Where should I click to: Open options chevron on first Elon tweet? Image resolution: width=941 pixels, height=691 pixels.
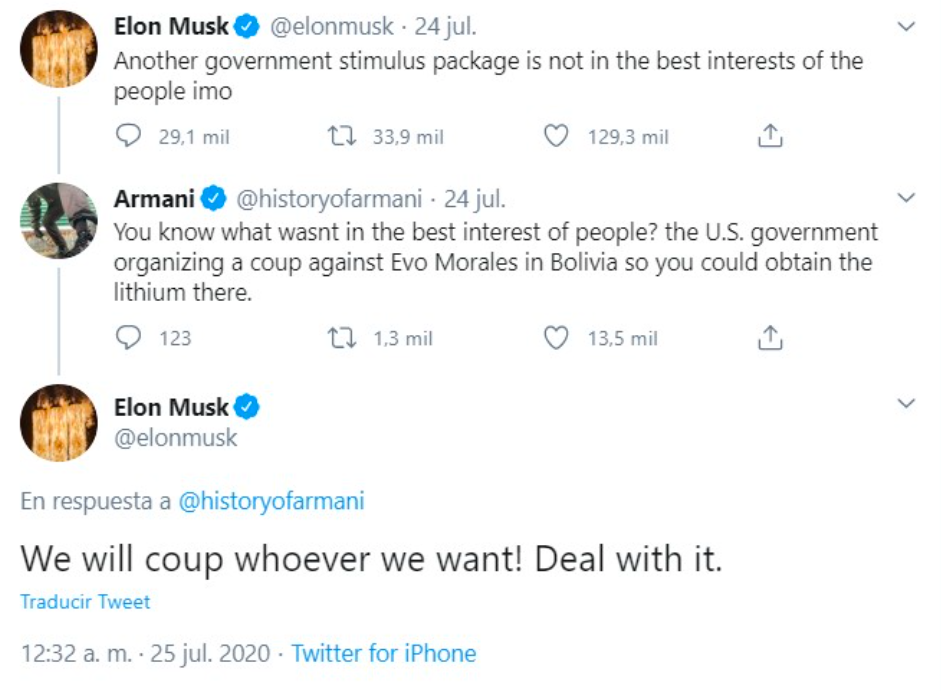906,27
